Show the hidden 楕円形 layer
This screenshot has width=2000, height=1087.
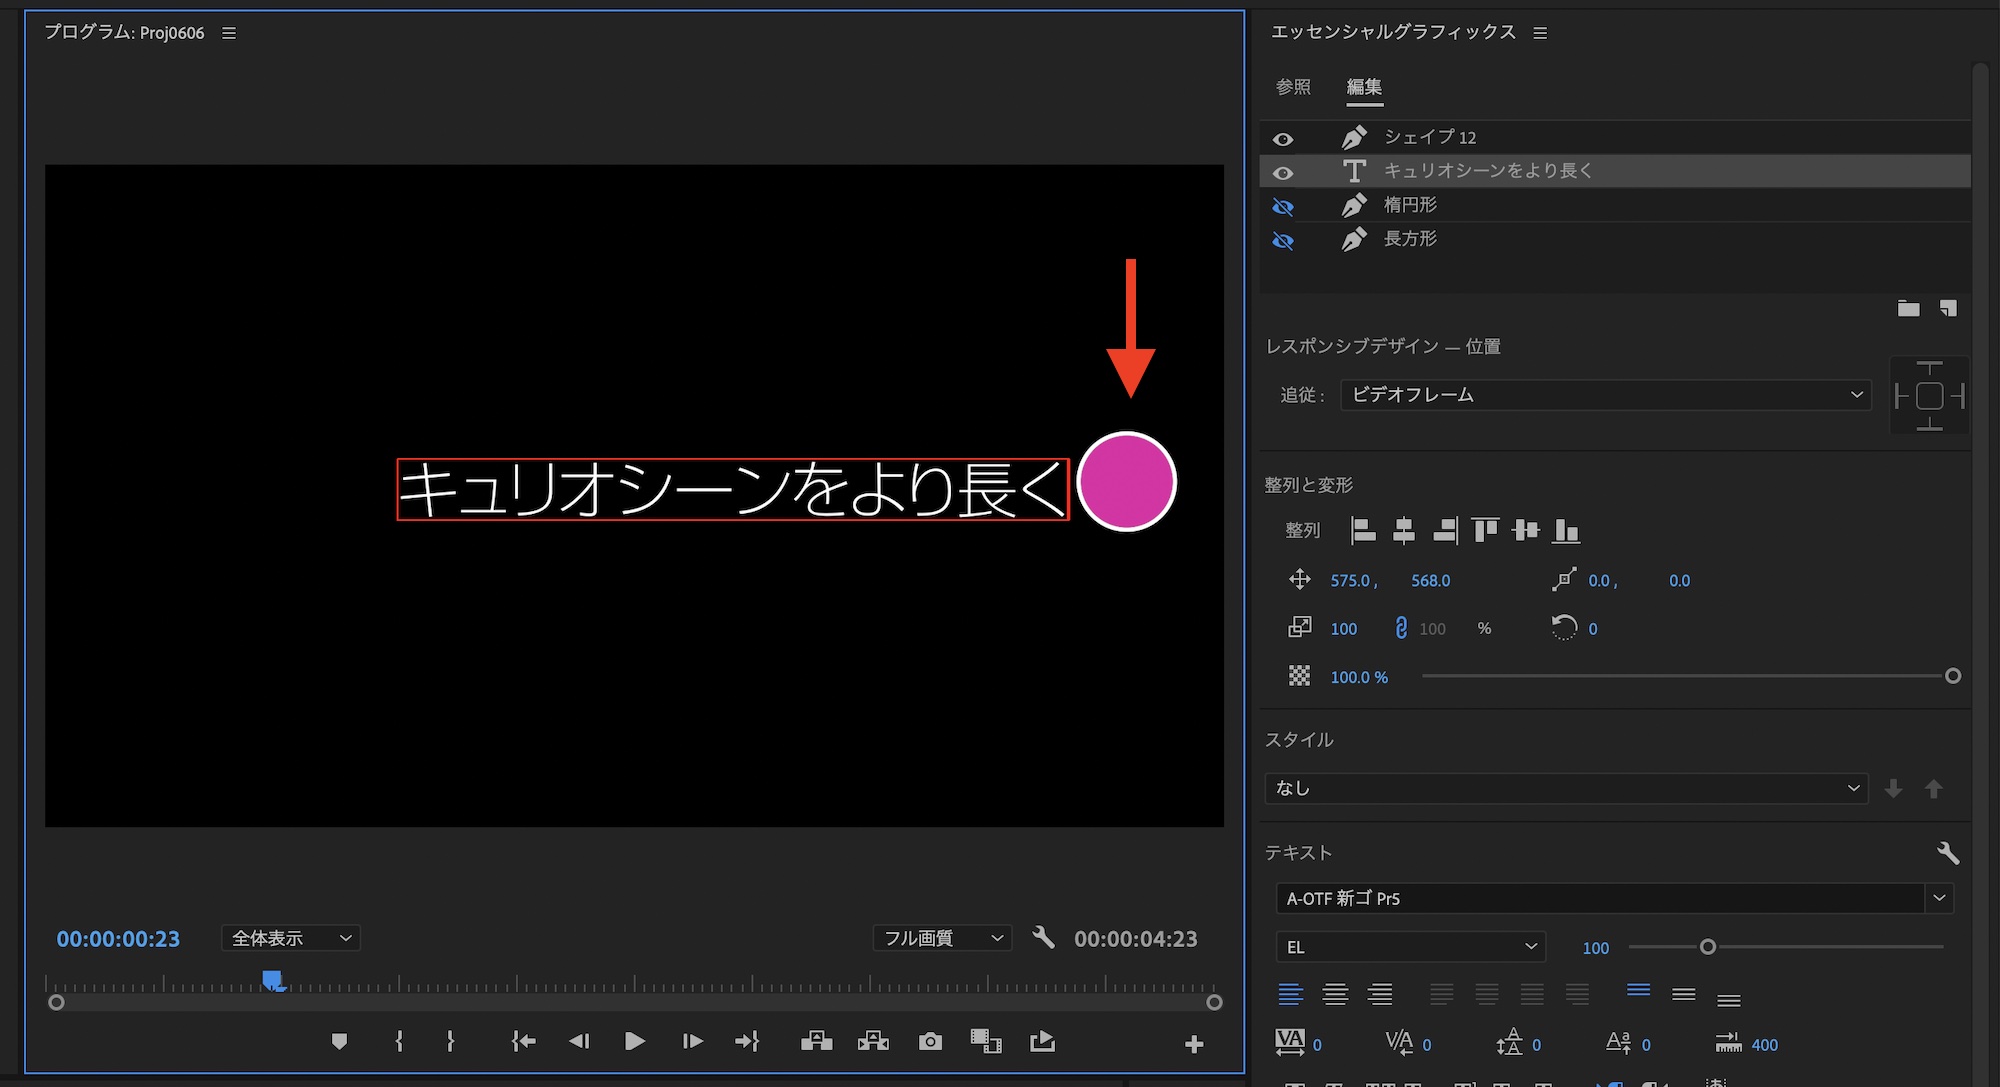point(1283,206)
